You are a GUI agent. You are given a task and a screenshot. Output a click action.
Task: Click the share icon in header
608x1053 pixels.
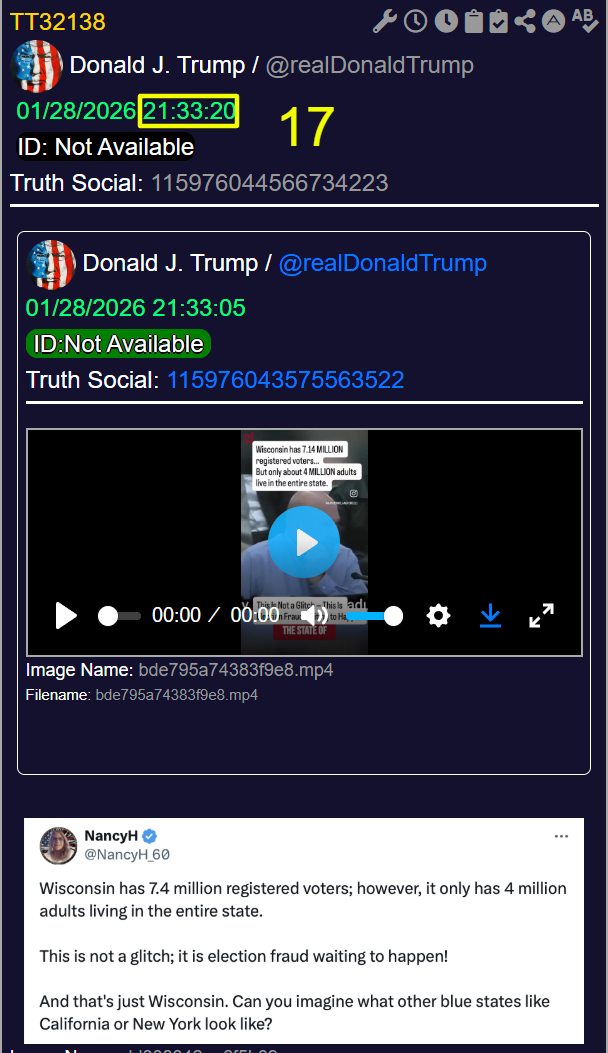click(525, 21)
